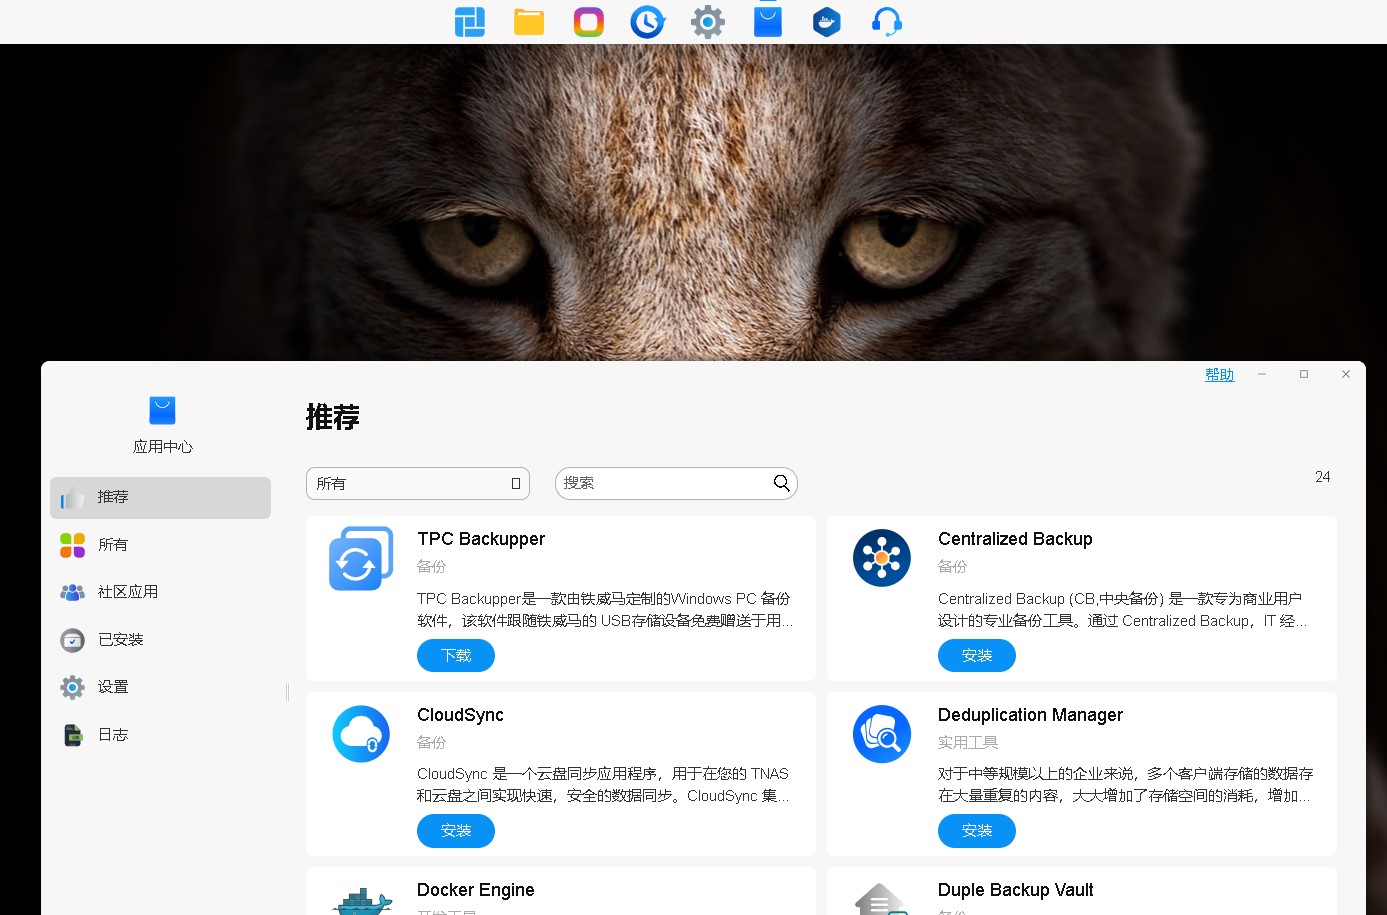Image resolution: width=1387 pixels, height=915 pixels.
Task: Open the gear Control Panel icon in top bar
Action: coord(707,22)
